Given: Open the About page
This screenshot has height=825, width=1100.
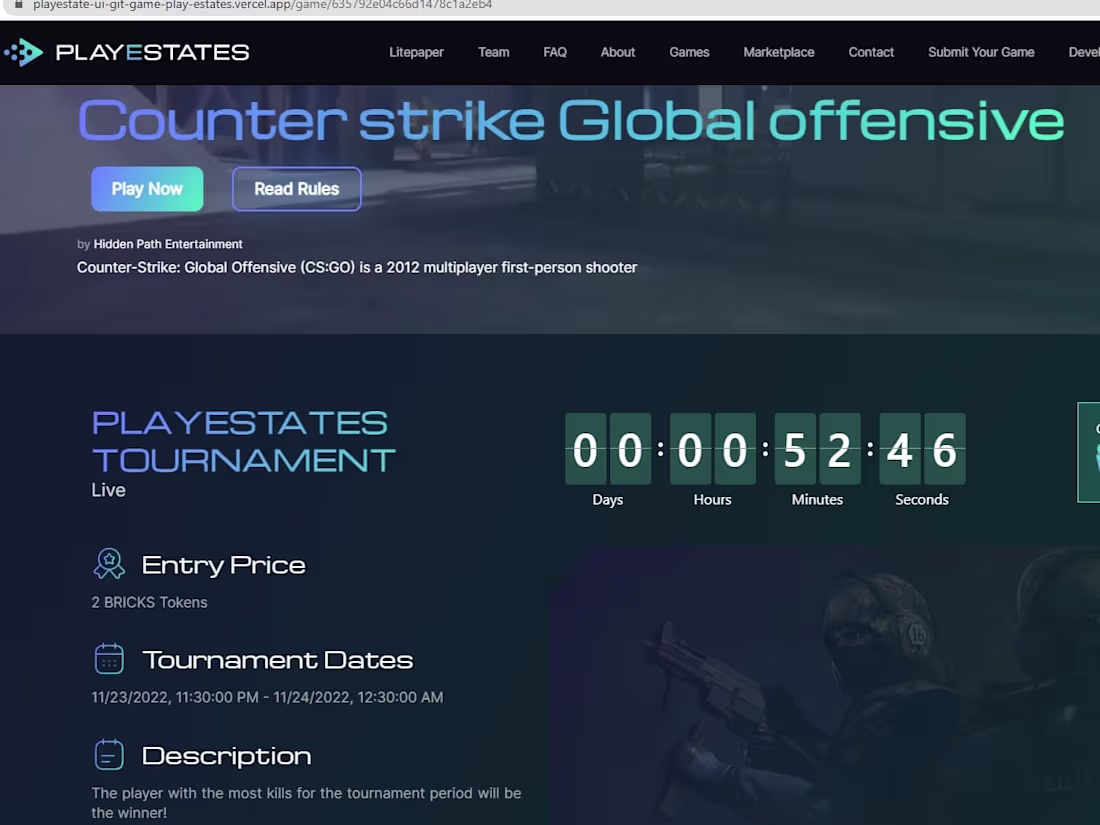Looking at the screenshot, I should [617, 52].
